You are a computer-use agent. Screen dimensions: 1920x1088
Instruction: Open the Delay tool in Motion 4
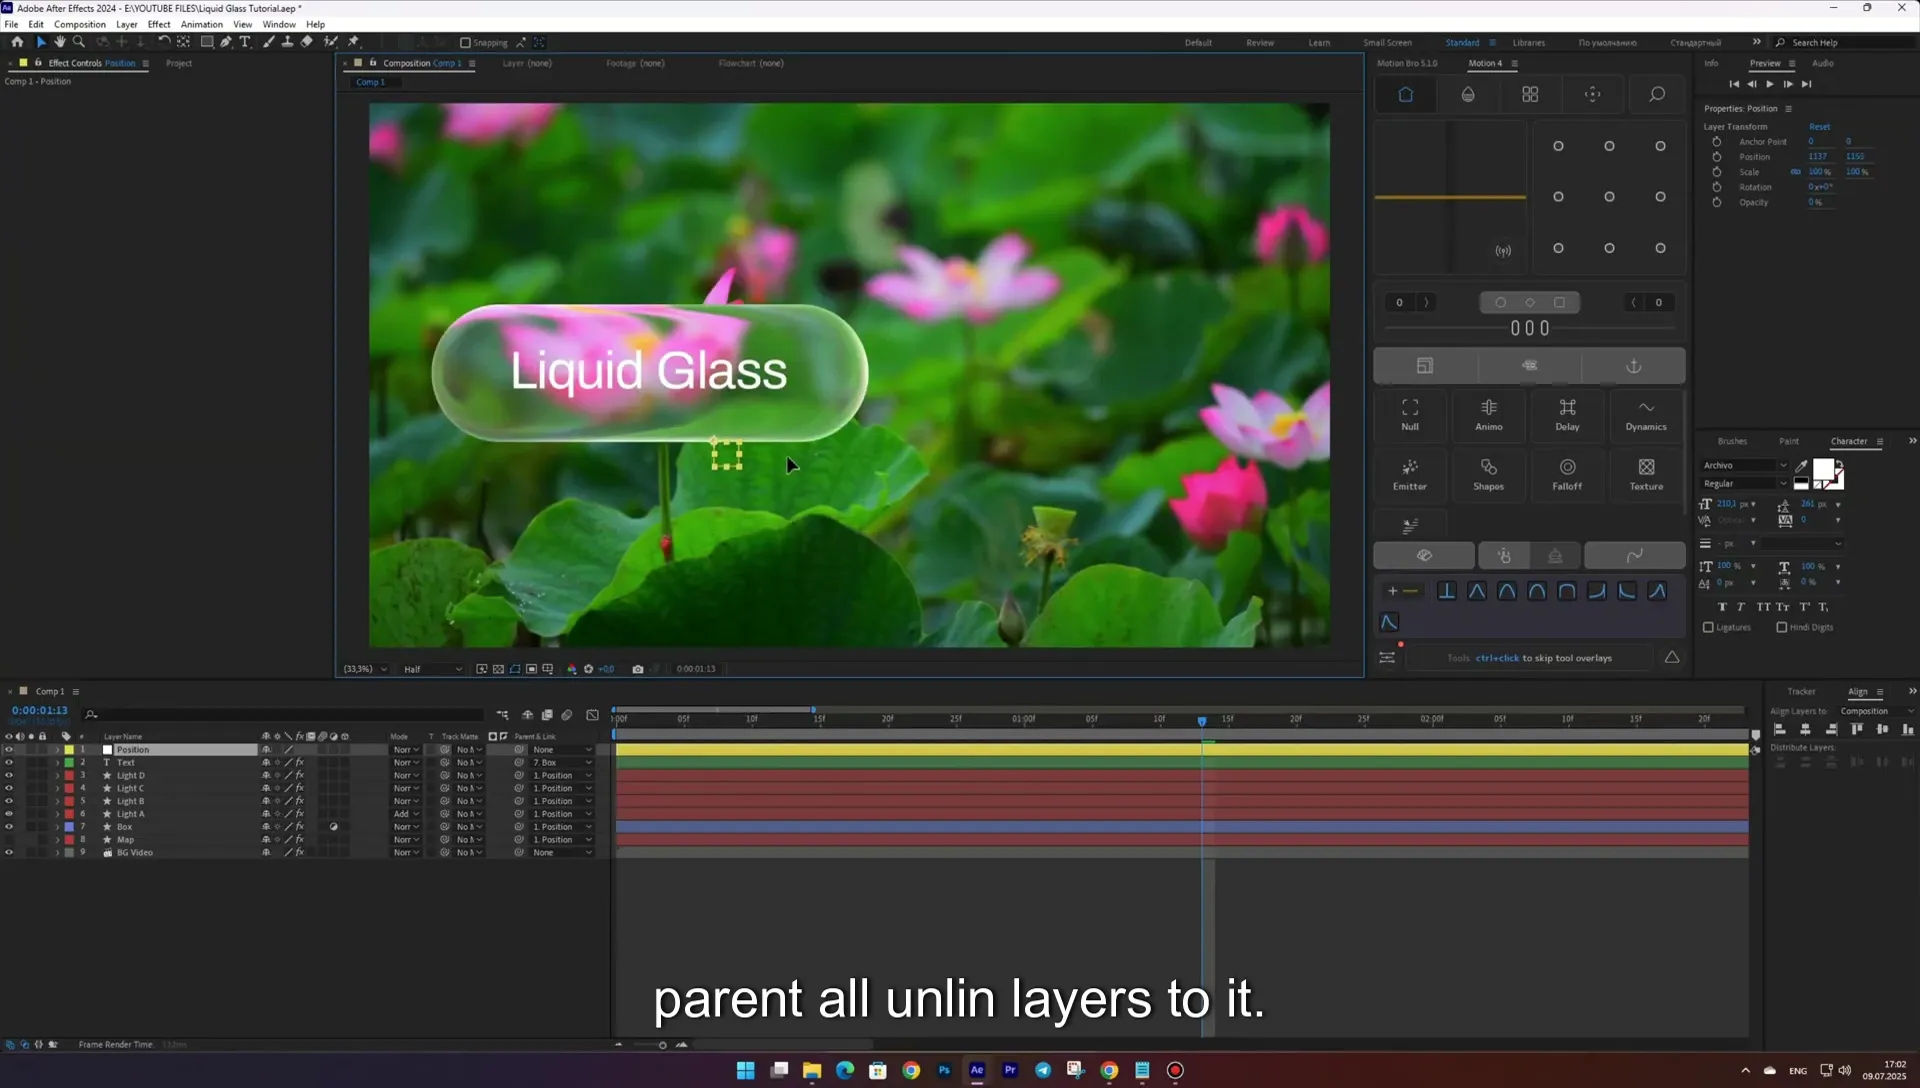point(1567,414)
